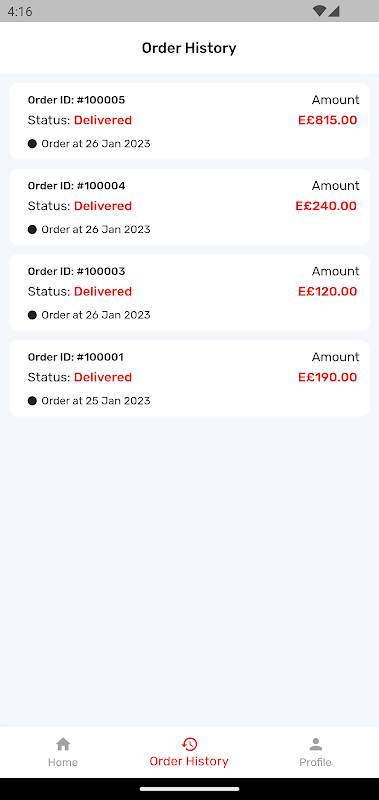Open order #100005 card
The height and width of the screenshot is (800, 379).
pos(189,121)
